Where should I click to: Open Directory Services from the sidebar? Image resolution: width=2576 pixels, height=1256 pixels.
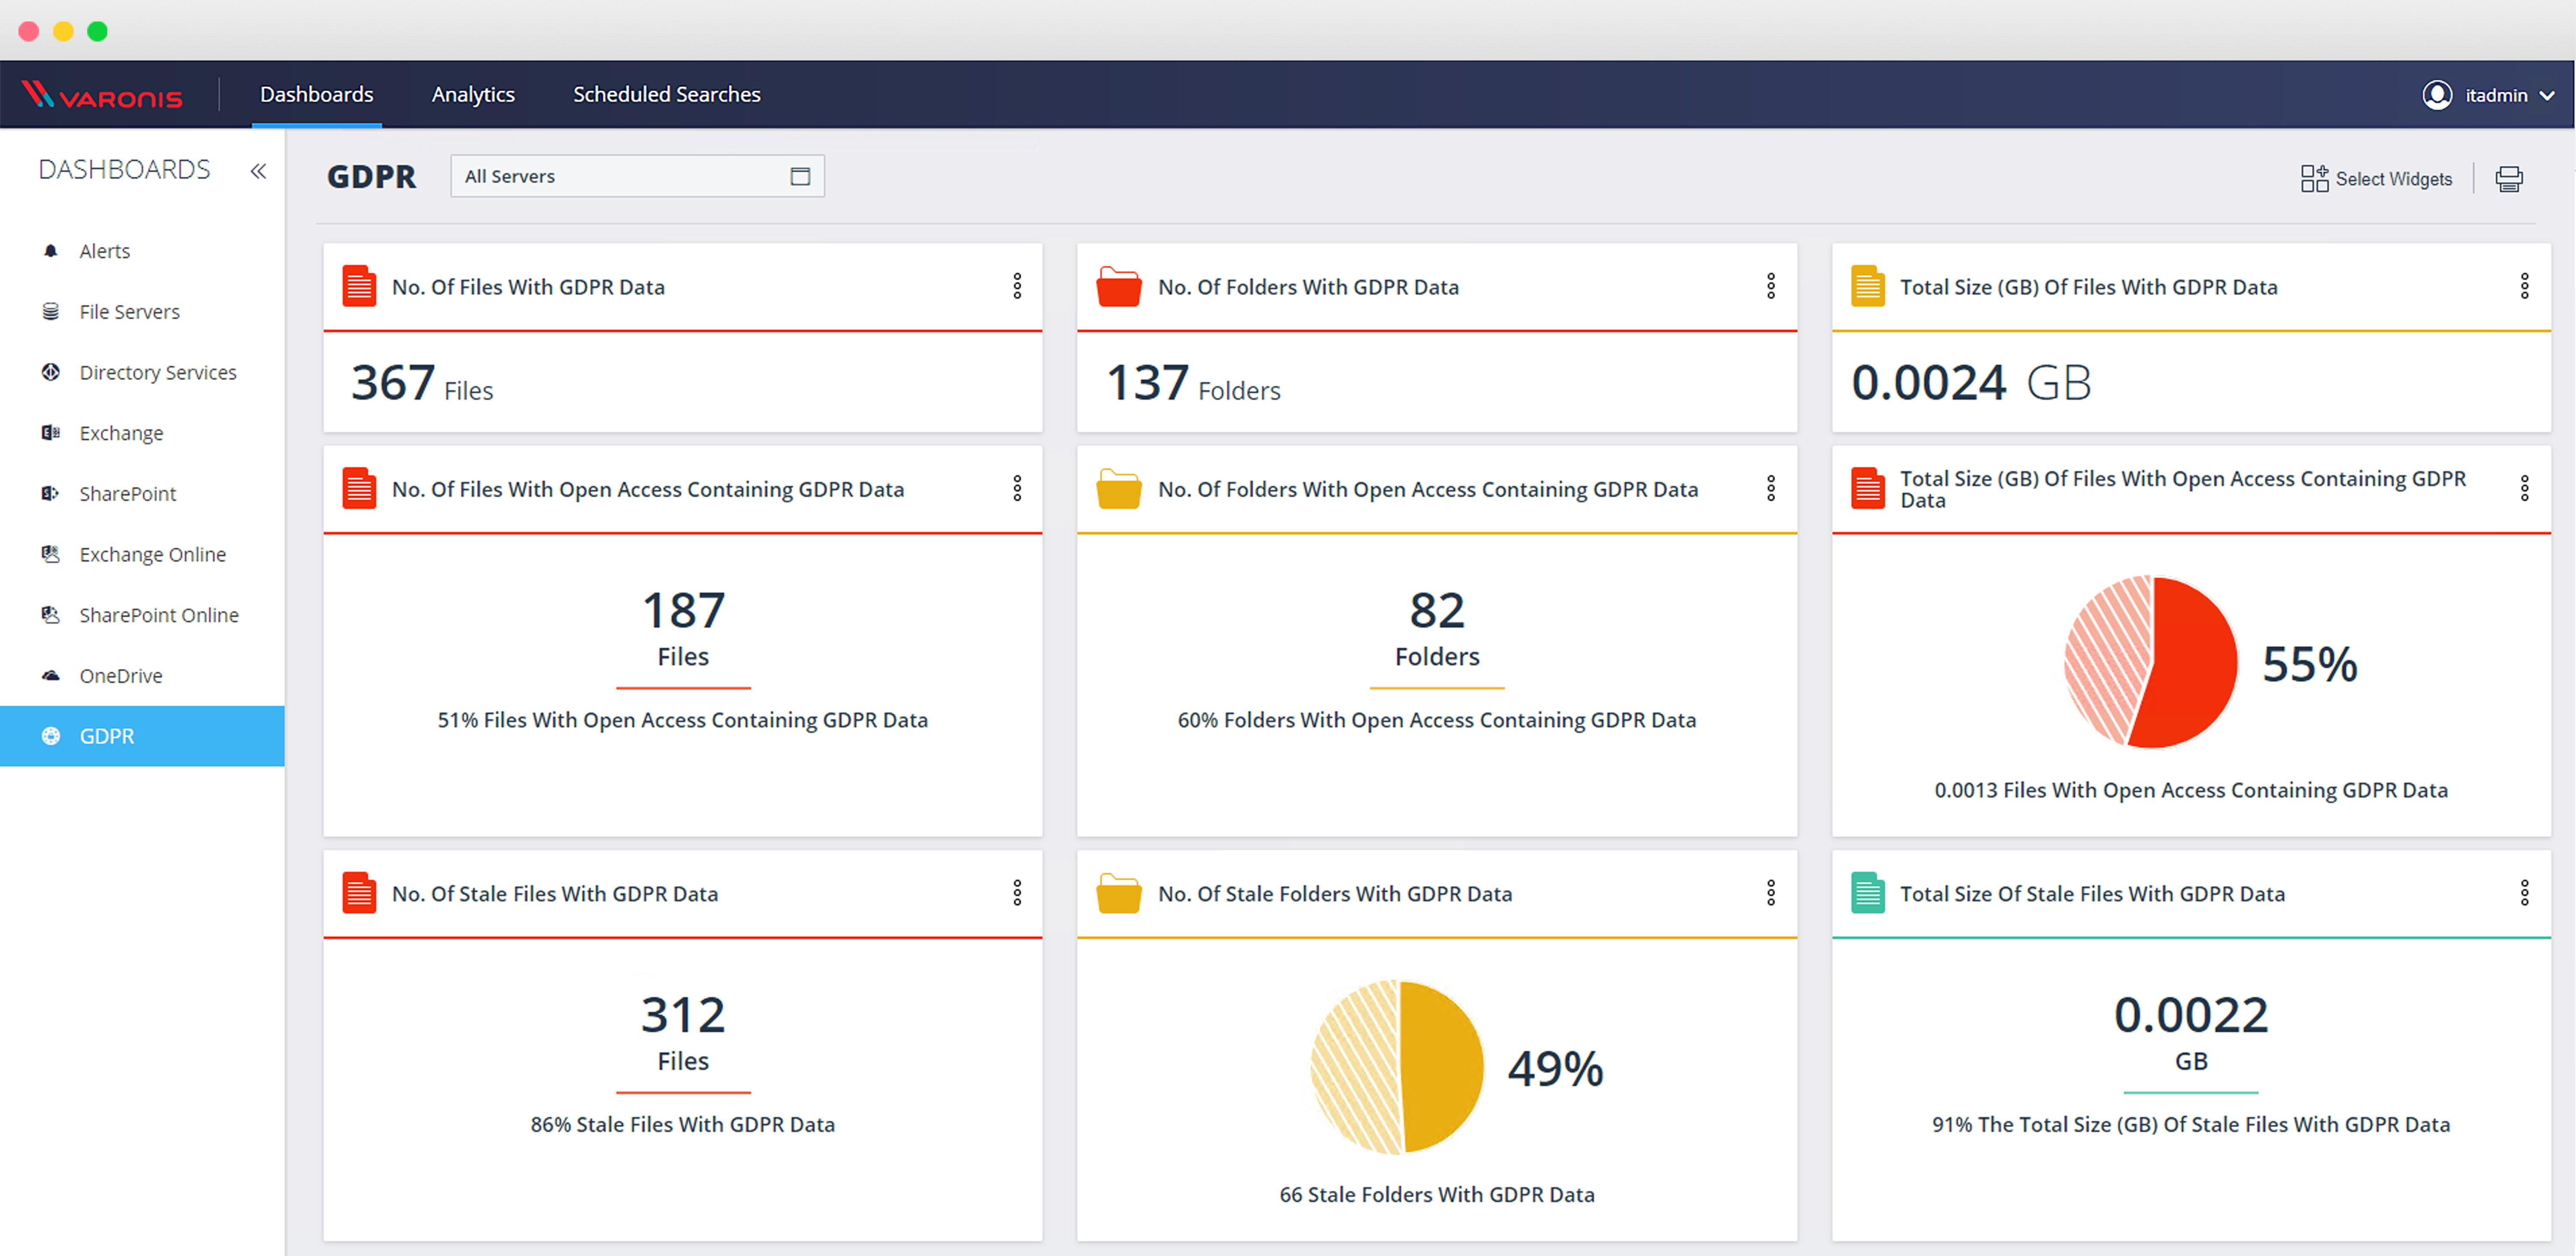(x=157, y=372)
